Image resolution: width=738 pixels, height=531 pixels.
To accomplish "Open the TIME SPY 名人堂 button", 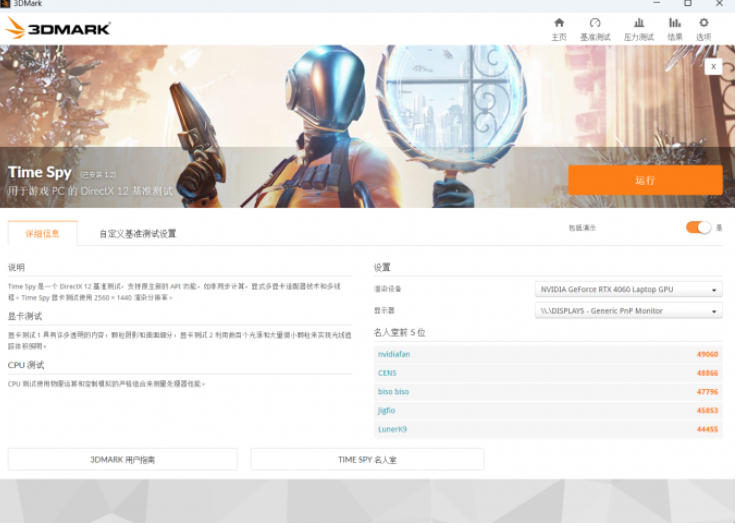I will (367, 460).
